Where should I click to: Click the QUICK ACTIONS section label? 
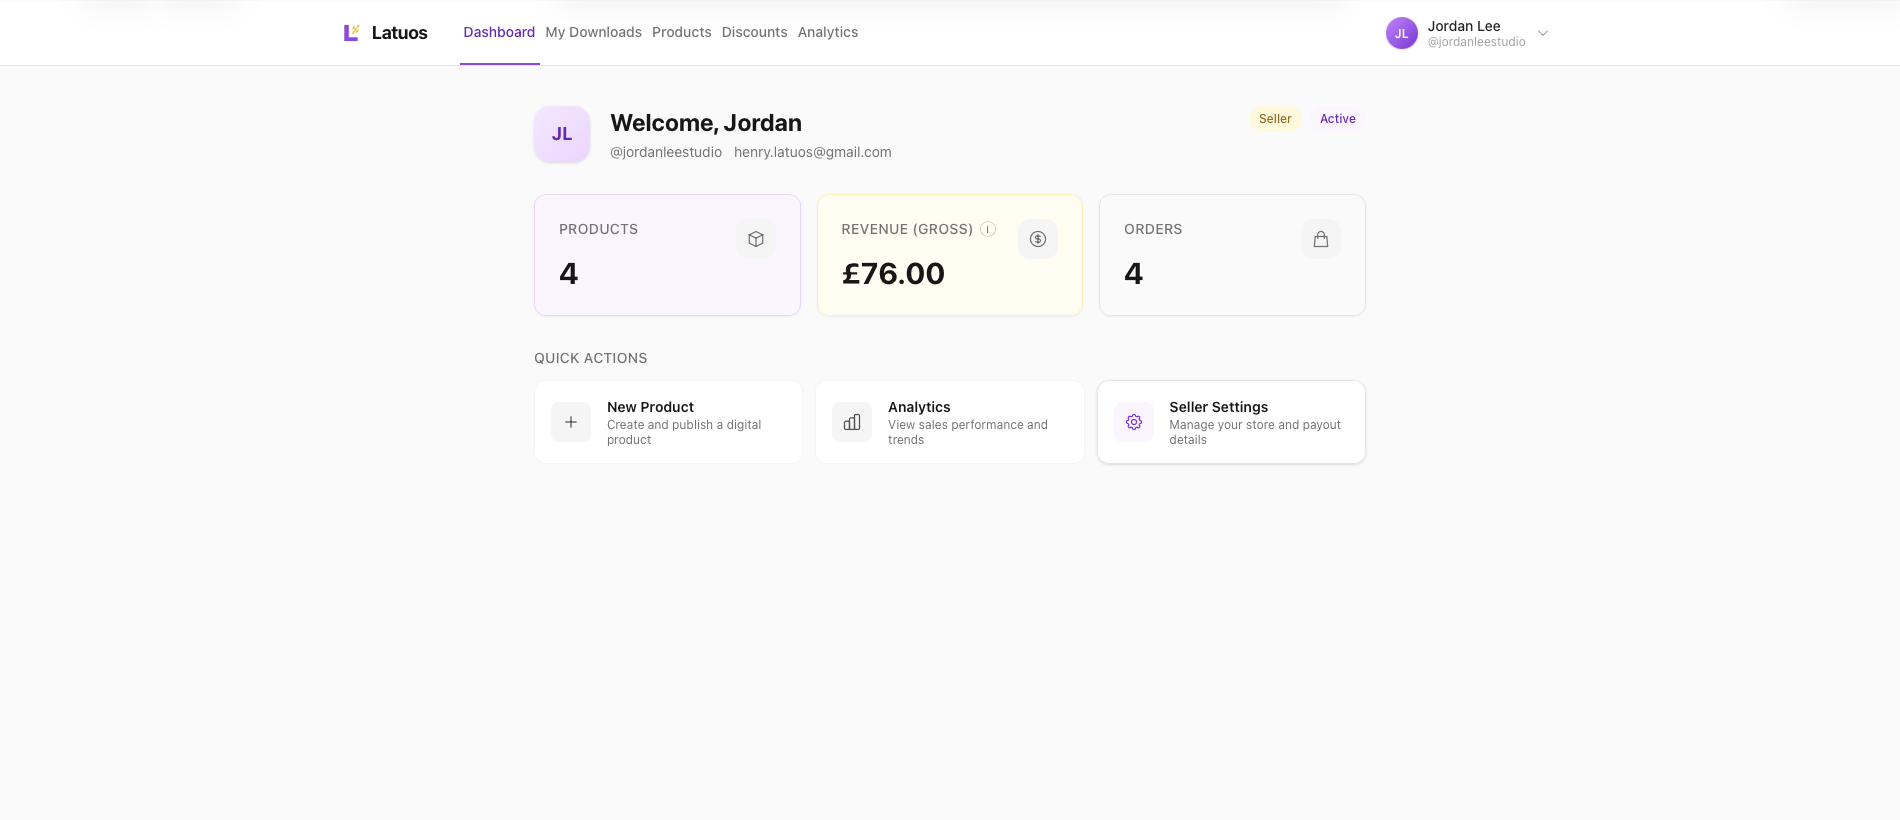point(591,358)
